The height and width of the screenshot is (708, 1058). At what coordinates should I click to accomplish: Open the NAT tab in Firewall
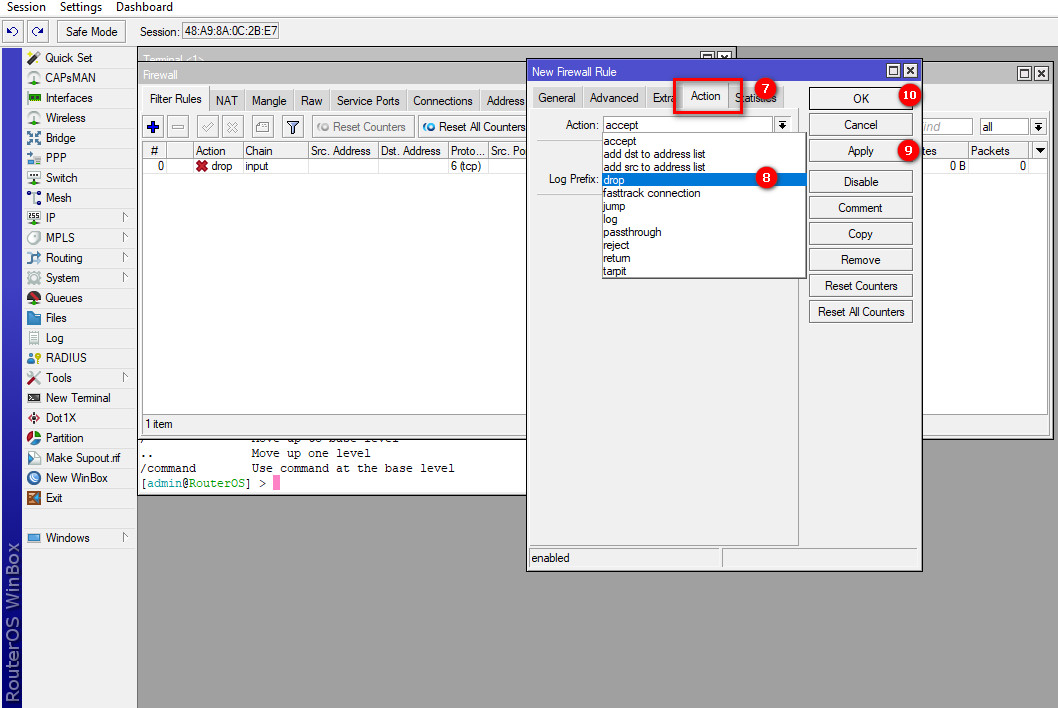(x=227, y=100)
